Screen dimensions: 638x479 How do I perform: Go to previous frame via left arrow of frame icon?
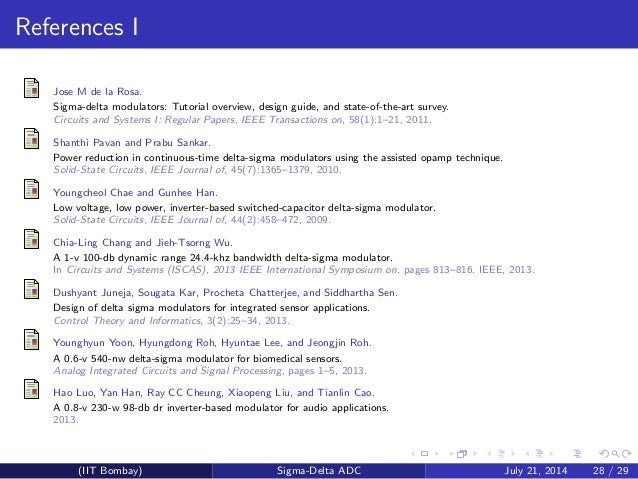click(x=451, y=453)
